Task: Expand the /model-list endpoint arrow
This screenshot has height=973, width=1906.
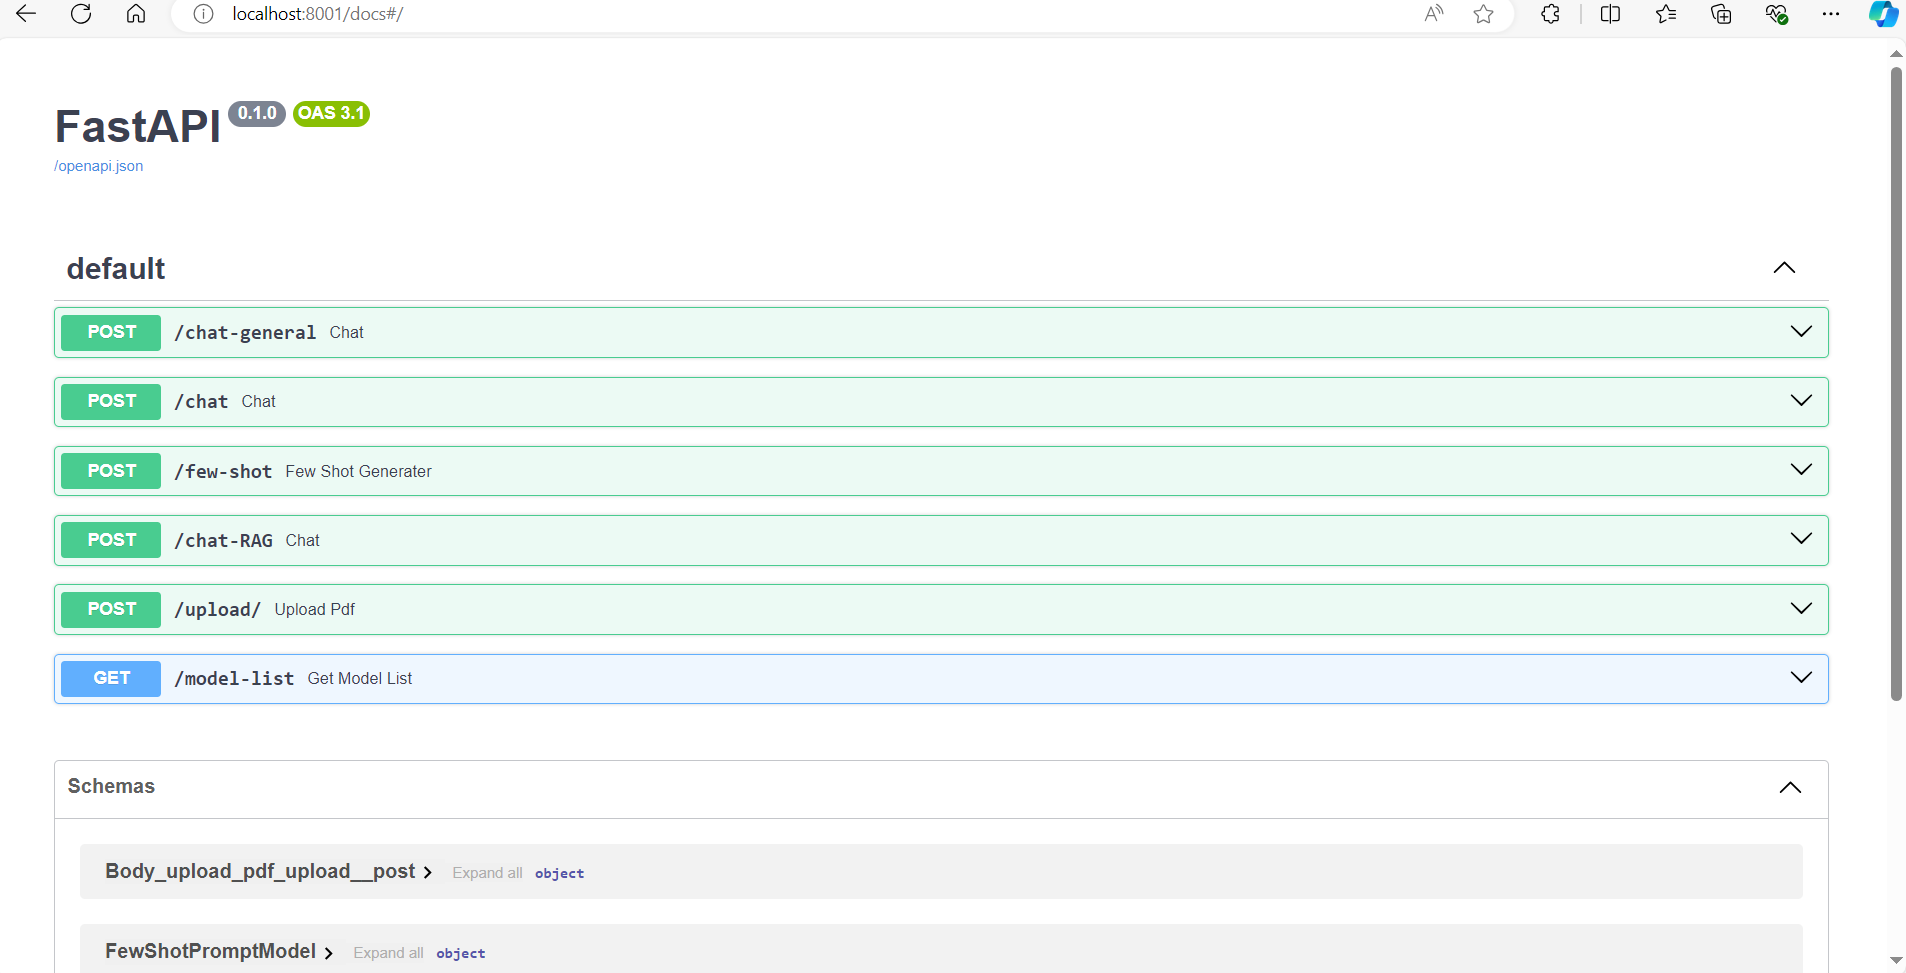Action: coord(1801,678)
